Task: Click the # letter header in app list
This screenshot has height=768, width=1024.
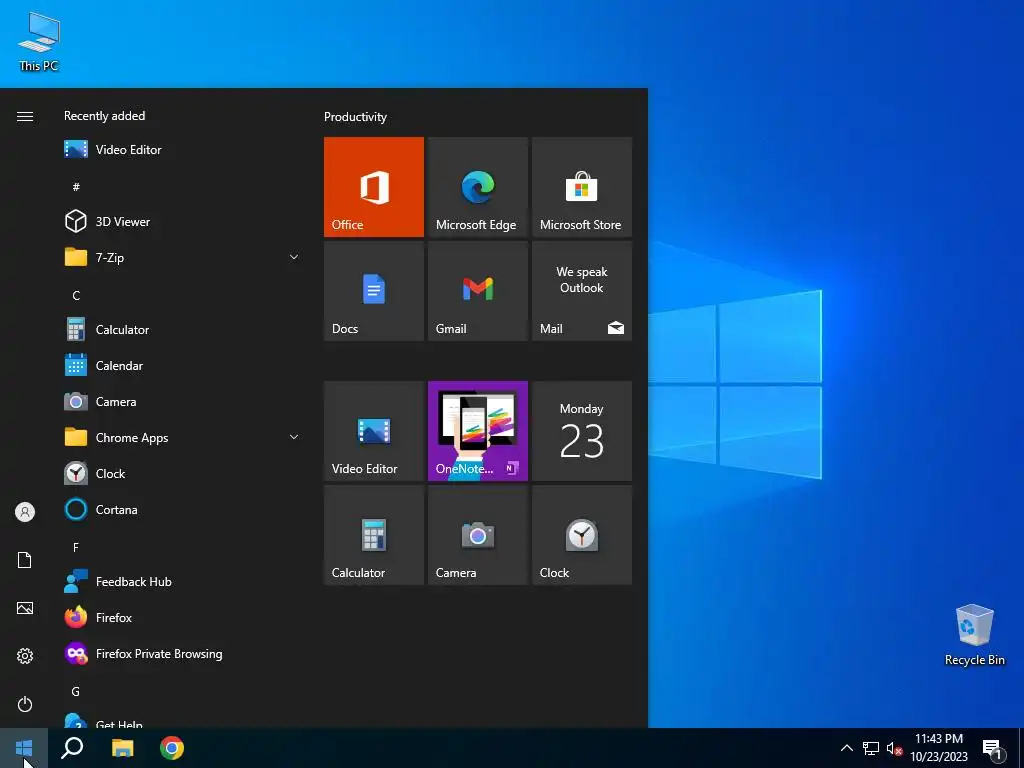Action: coord(76,187)
